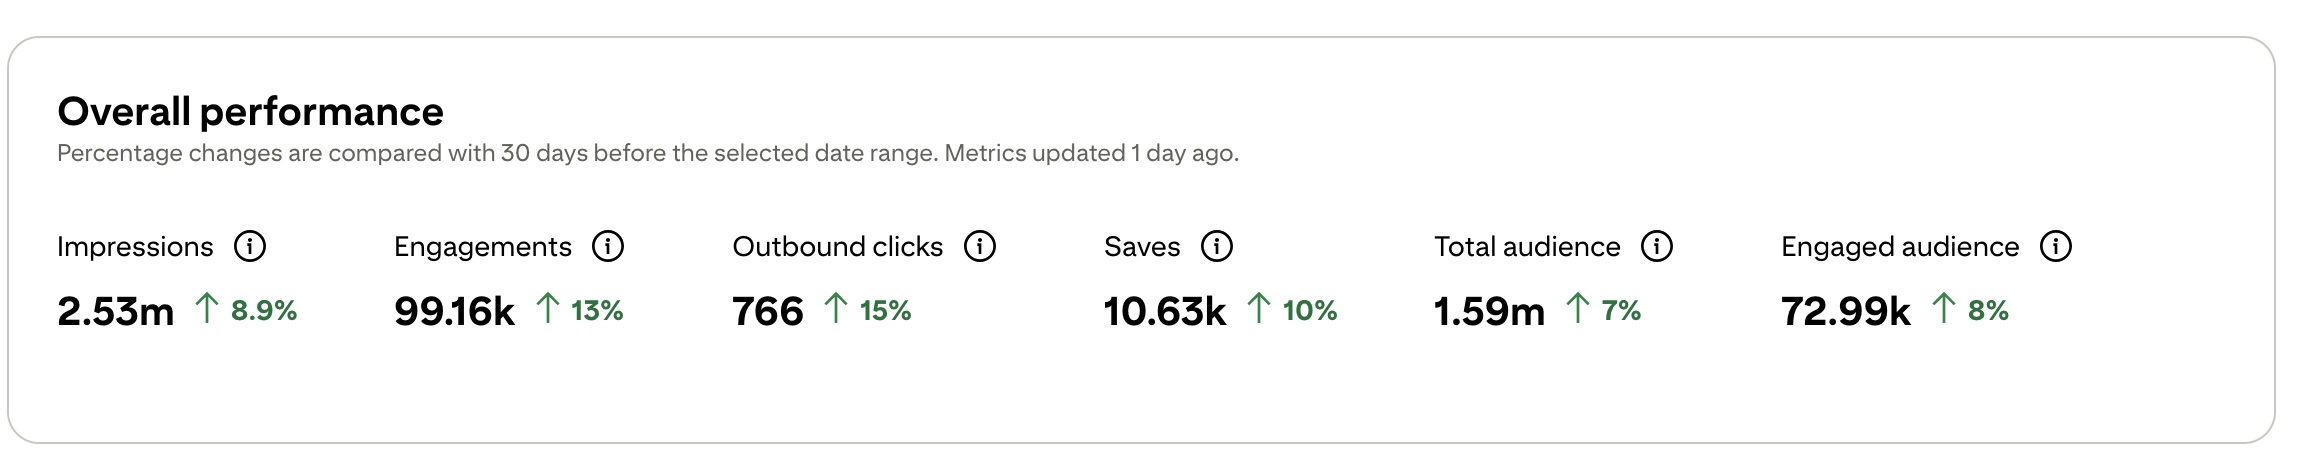The height and width of the screenshot is (464, 2309).
Task: Click the percentage changes description text
Action: click(x=648, y=154)
